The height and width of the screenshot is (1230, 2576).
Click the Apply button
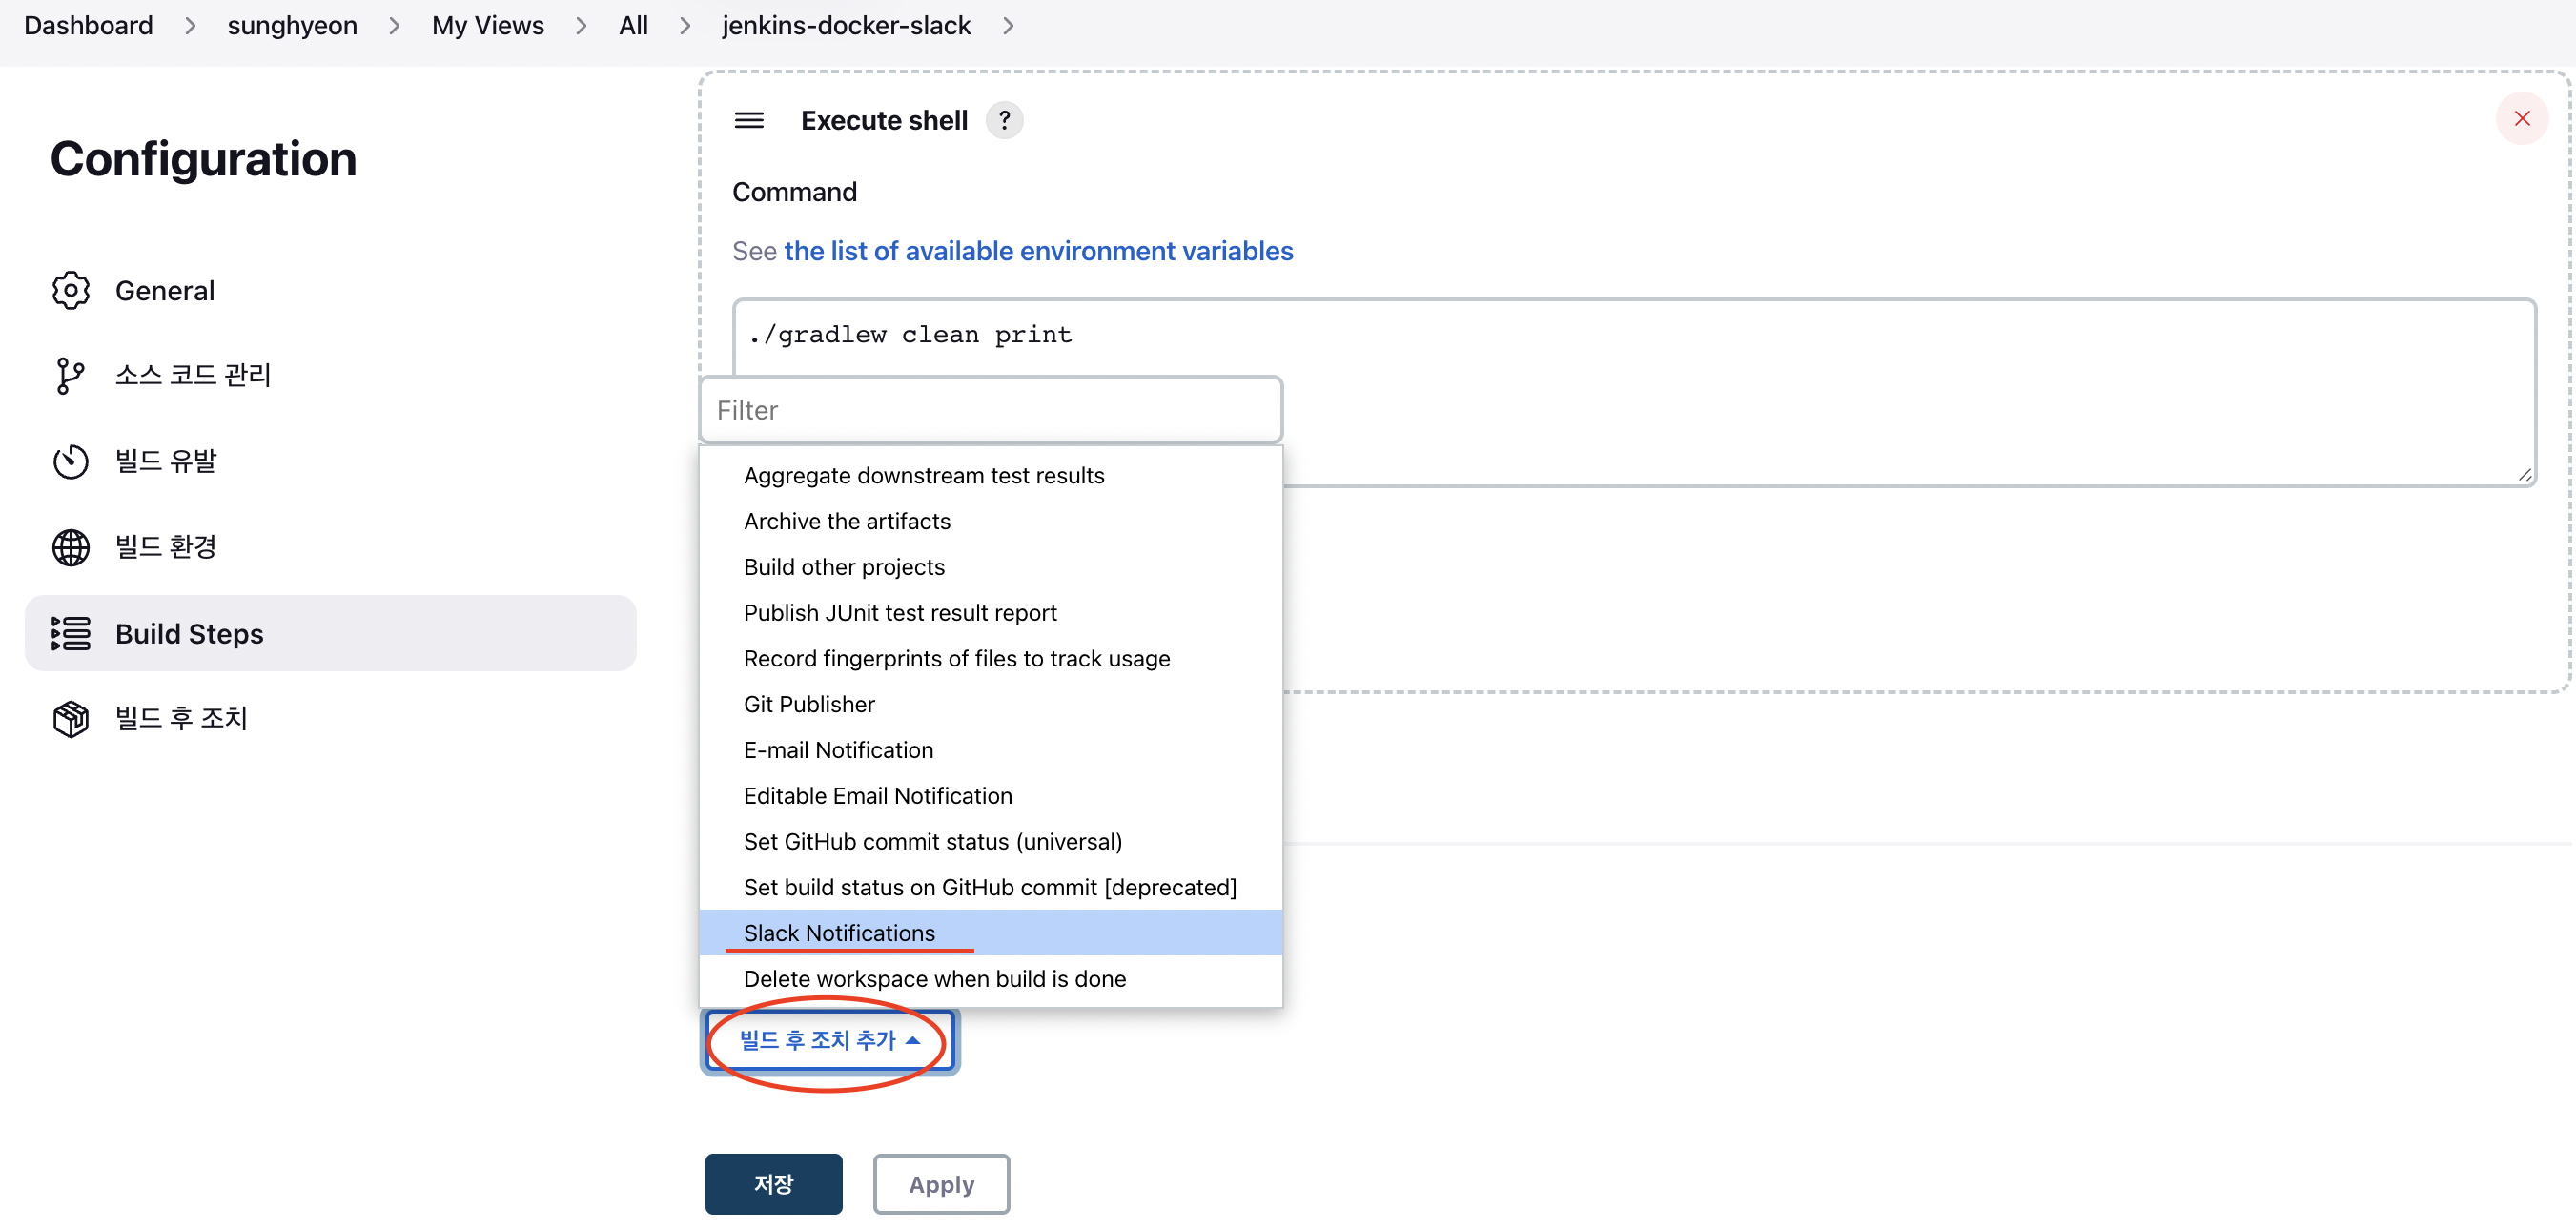[940, 1185]
